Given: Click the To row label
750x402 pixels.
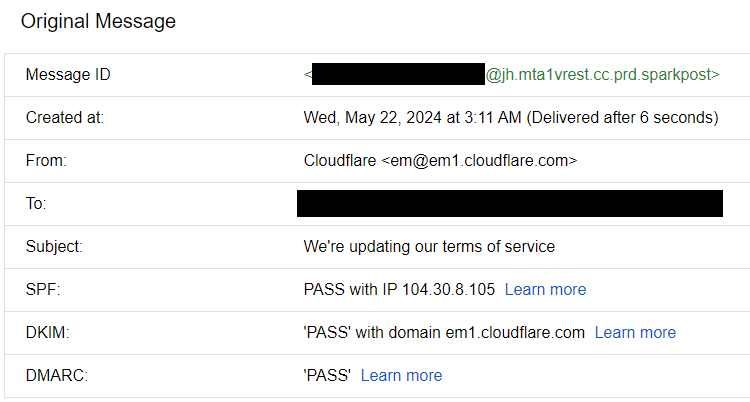Looking at the screenshot, I should (36, 204).
